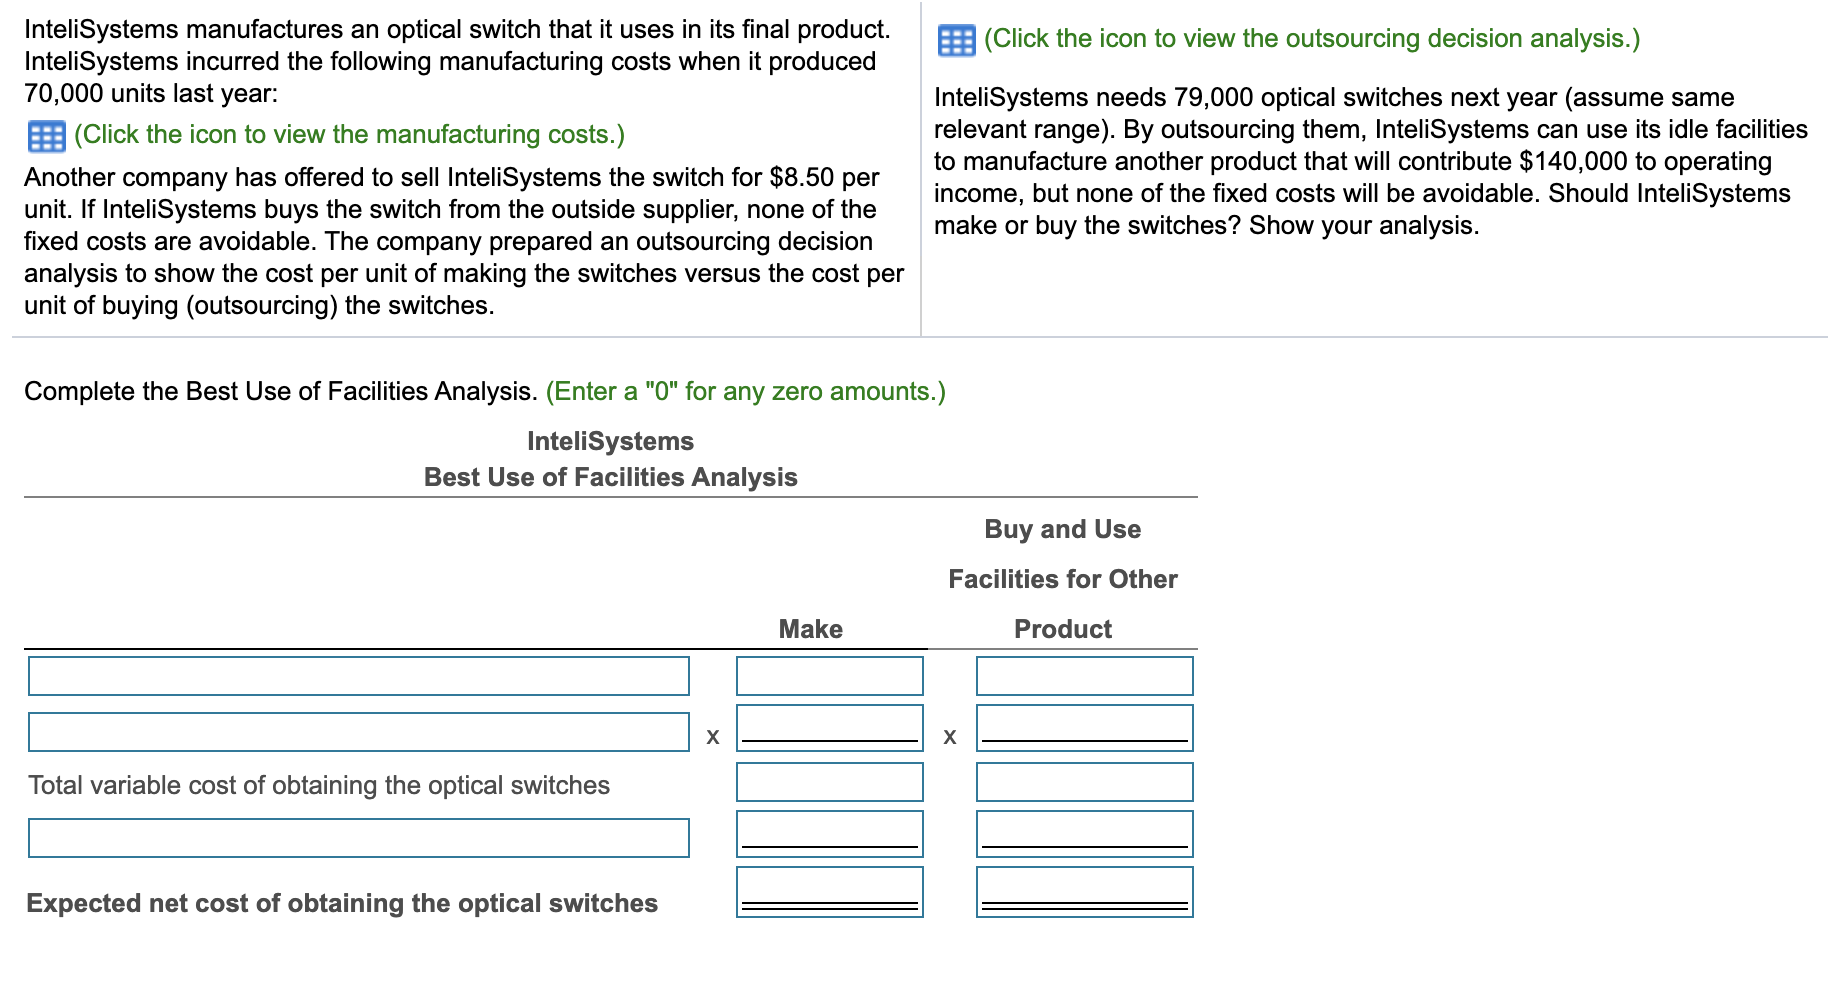
Task: Open the view outsourcing decision analysis link
Action: 1310,39
